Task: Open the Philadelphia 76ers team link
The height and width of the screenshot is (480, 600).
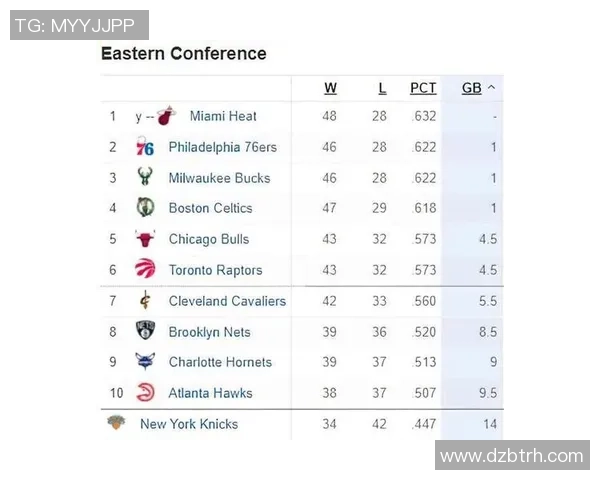Action: (x=222, y=147)
